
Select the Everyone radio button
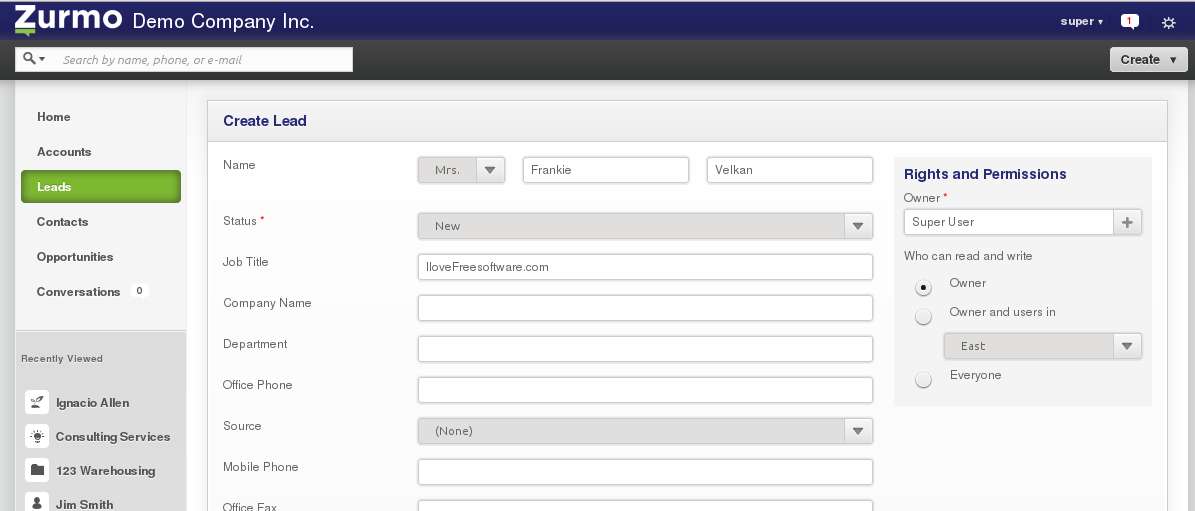[923, 380]
